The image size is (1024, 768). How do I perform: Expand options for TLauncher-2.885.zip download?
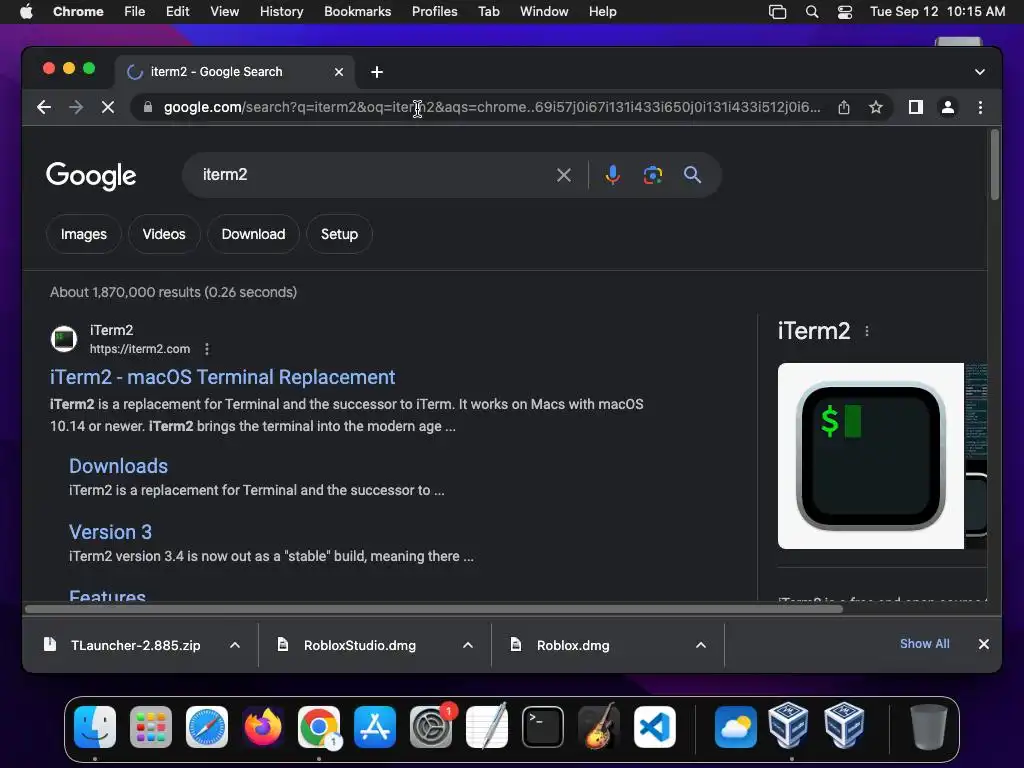[x=235, y=645]
